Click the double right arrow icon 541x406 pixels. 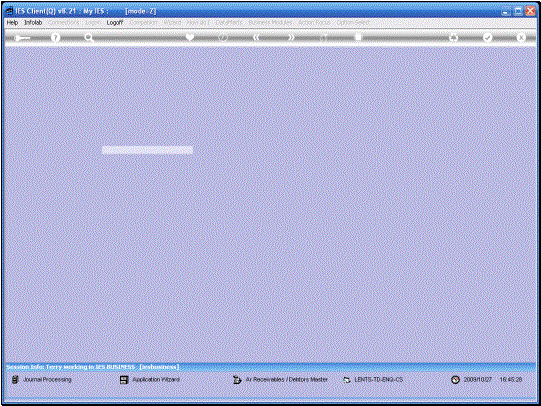pyautogui.click(x=291, y=37)
